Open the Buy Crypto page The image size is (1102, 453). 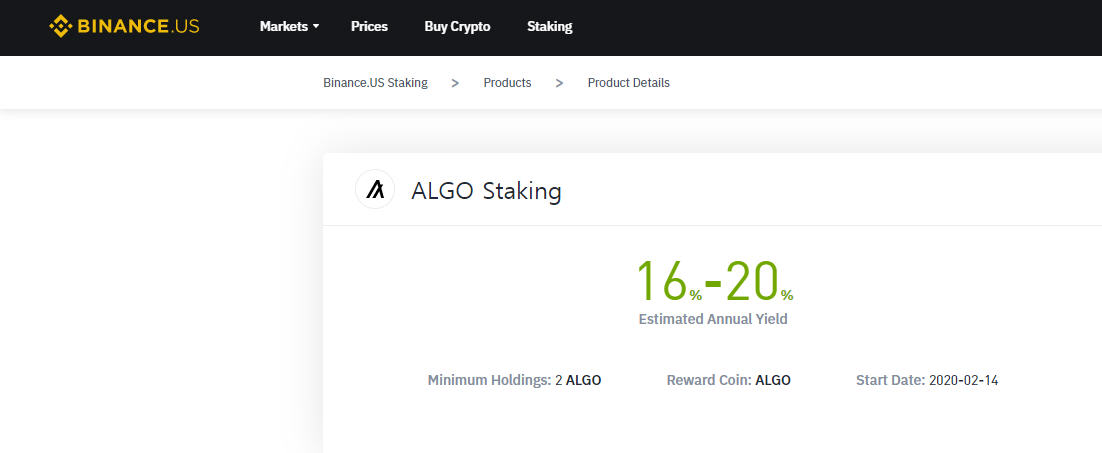click(458, 27)
